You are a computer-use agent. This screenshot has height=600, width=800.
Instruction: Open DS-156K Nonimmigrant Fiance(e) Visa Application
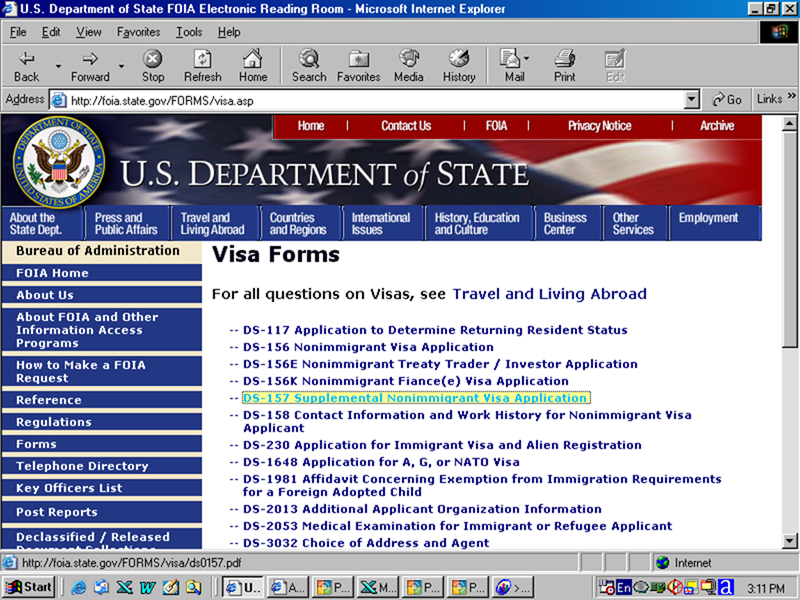tap(406, 381)
